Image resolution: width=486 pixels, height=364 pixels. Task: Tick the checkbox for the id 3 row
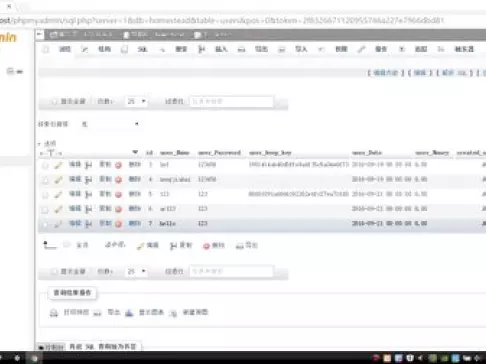45,165
